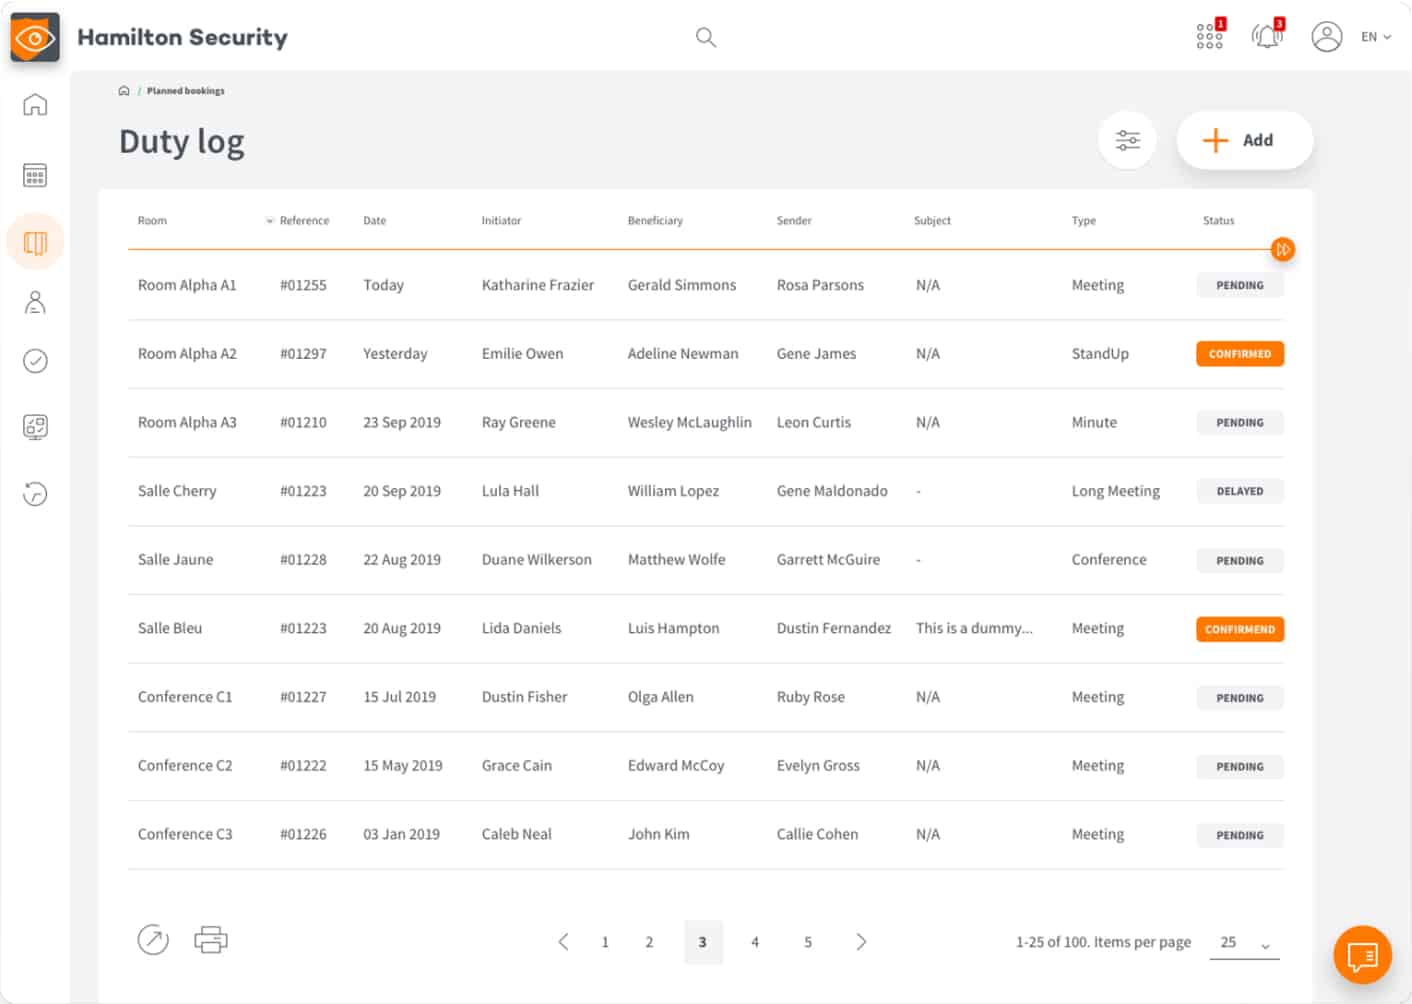Click the Salle Jaune room cell
This screenshot has height=1004, width=1412.
tap(176, 560)
